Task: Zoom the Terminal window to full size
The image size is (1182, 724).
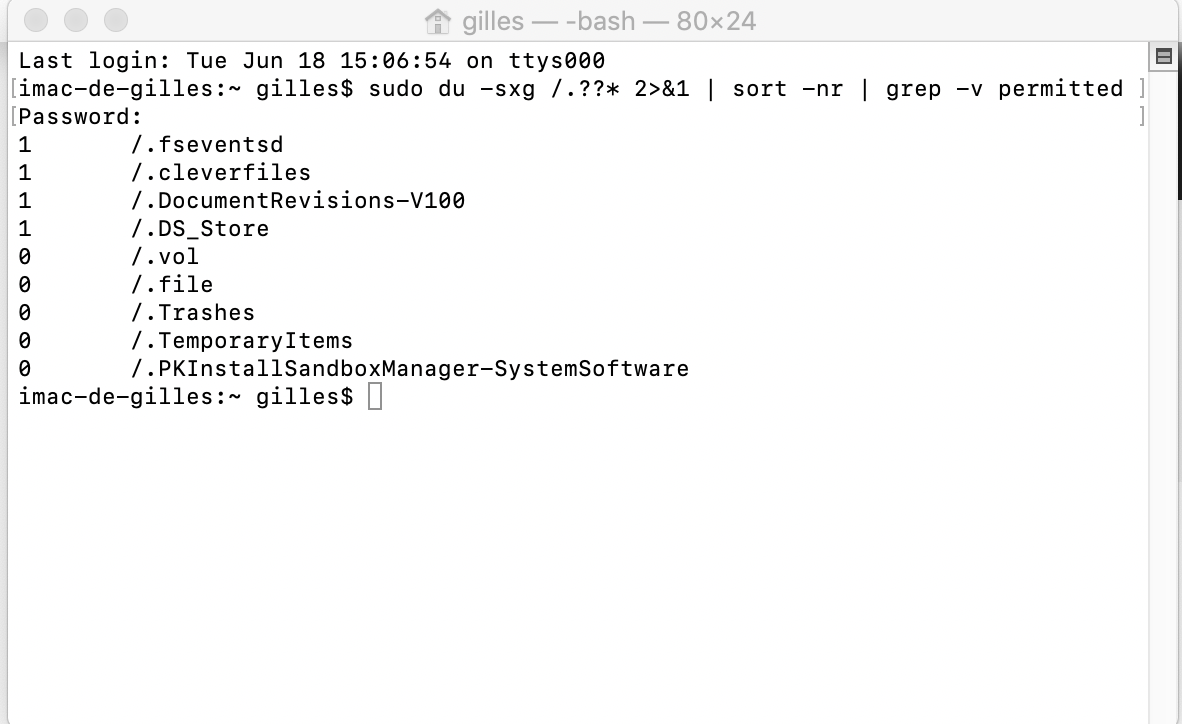Action: tap(116, 20)
